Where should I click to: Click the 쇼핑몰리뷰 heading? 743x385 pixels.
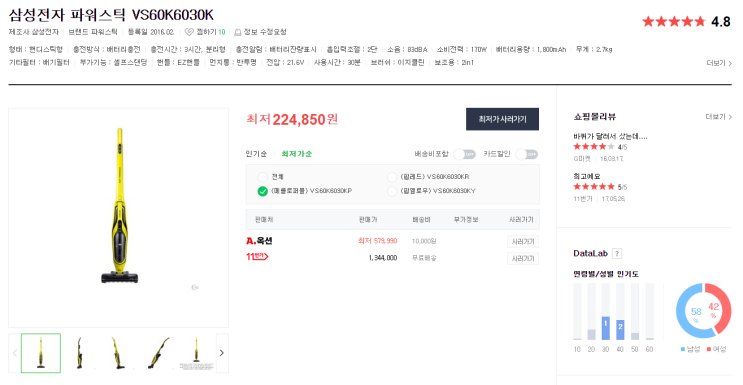pyautogui.click(x=595, y=117)
